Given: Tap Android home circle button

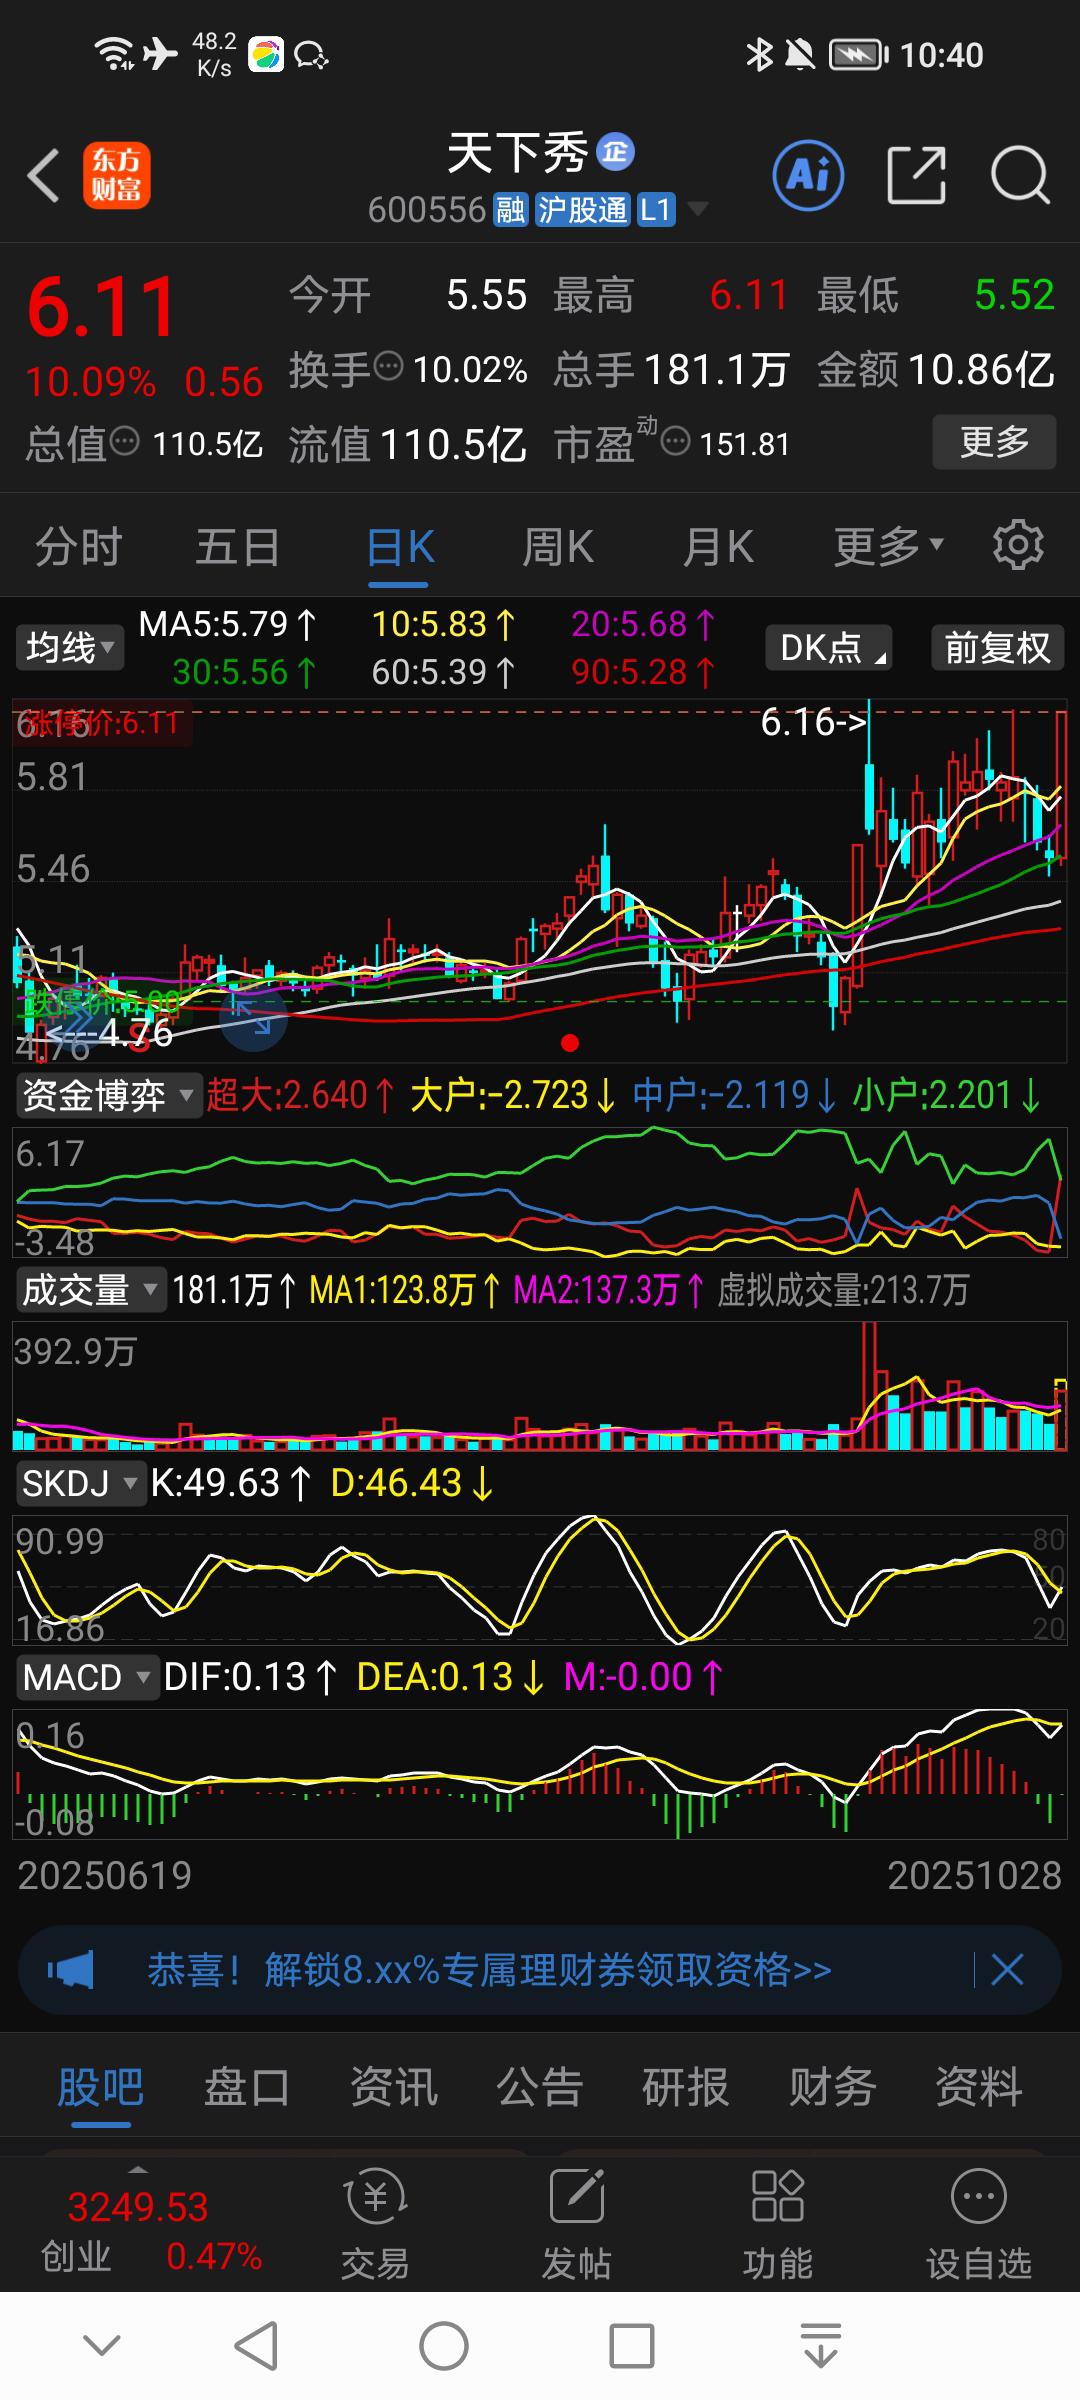Looking at the screenshot, I should pyautogui.click(x=444, y=2346).
